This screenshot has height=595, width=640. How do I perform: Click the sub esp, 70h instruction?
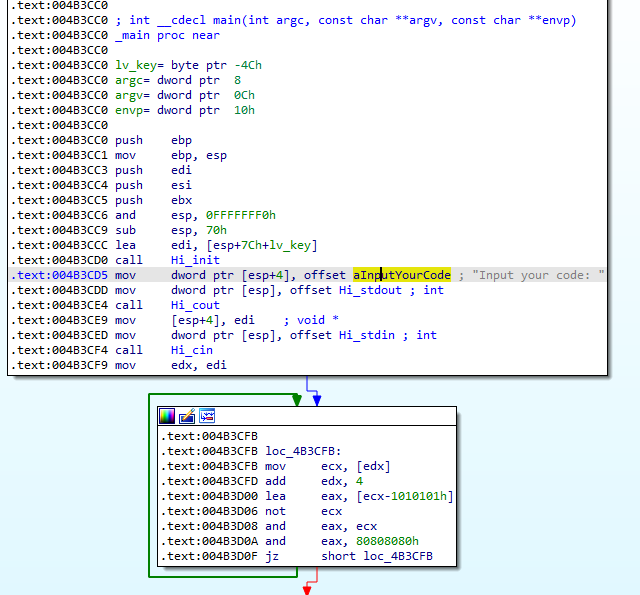click(x=171, y=230)
